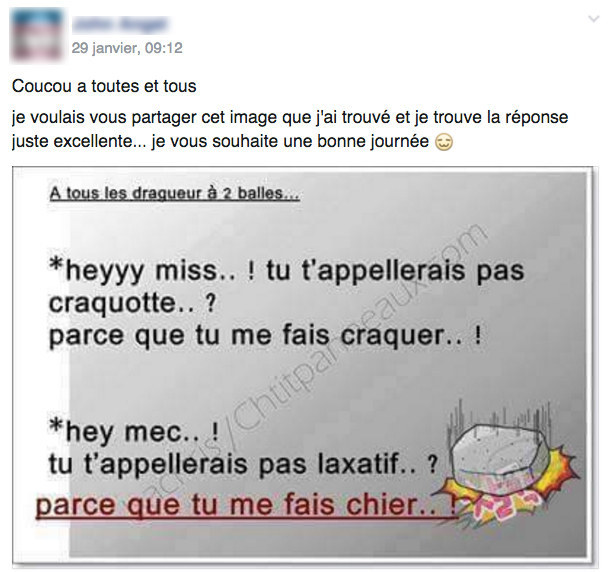Select the "tu t'appellerais pas laxatif" line

tap(243, 464)
